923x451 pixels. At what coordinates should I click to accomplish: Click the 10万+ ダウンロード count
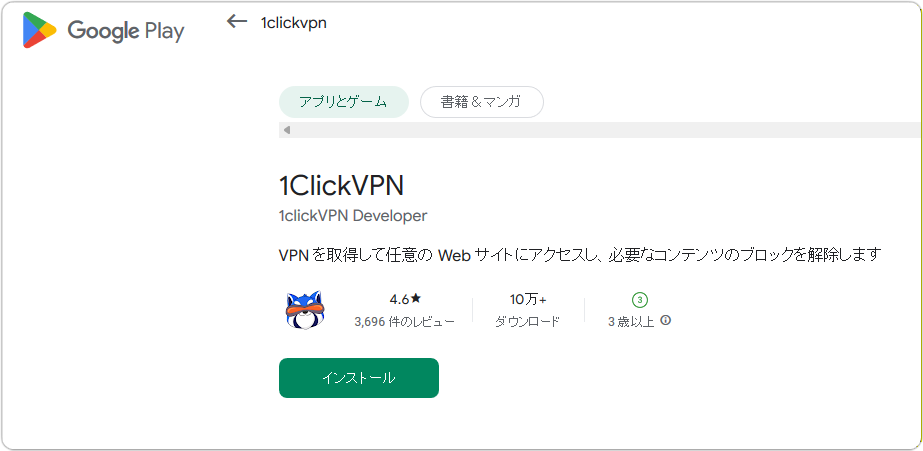click(x=527, y=310)
